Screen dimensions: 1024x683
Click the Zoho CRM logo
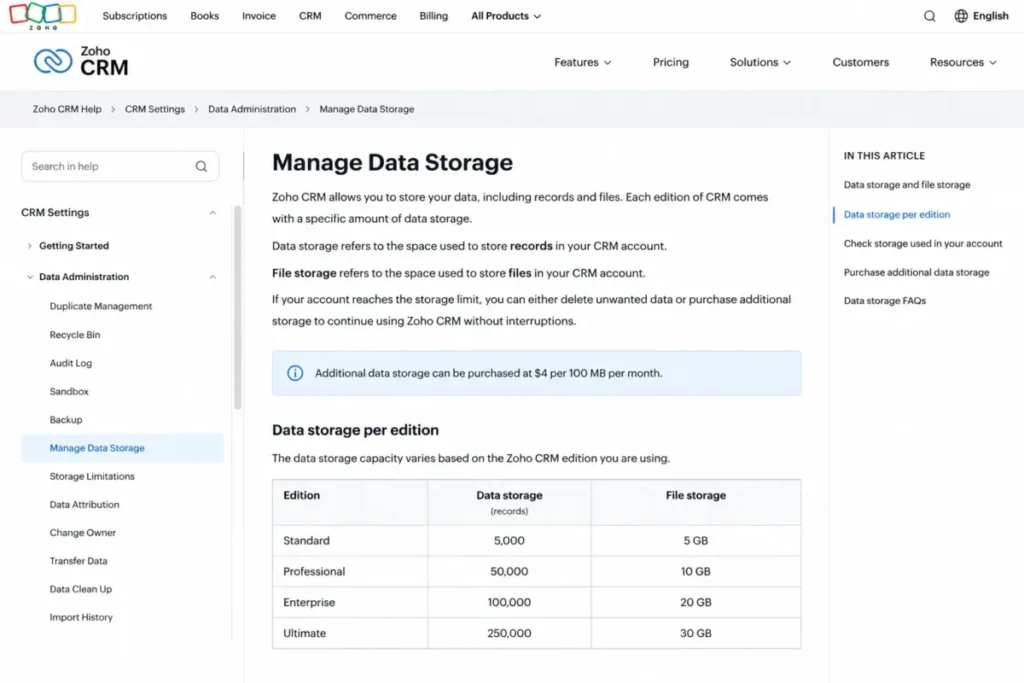(81, 61)
